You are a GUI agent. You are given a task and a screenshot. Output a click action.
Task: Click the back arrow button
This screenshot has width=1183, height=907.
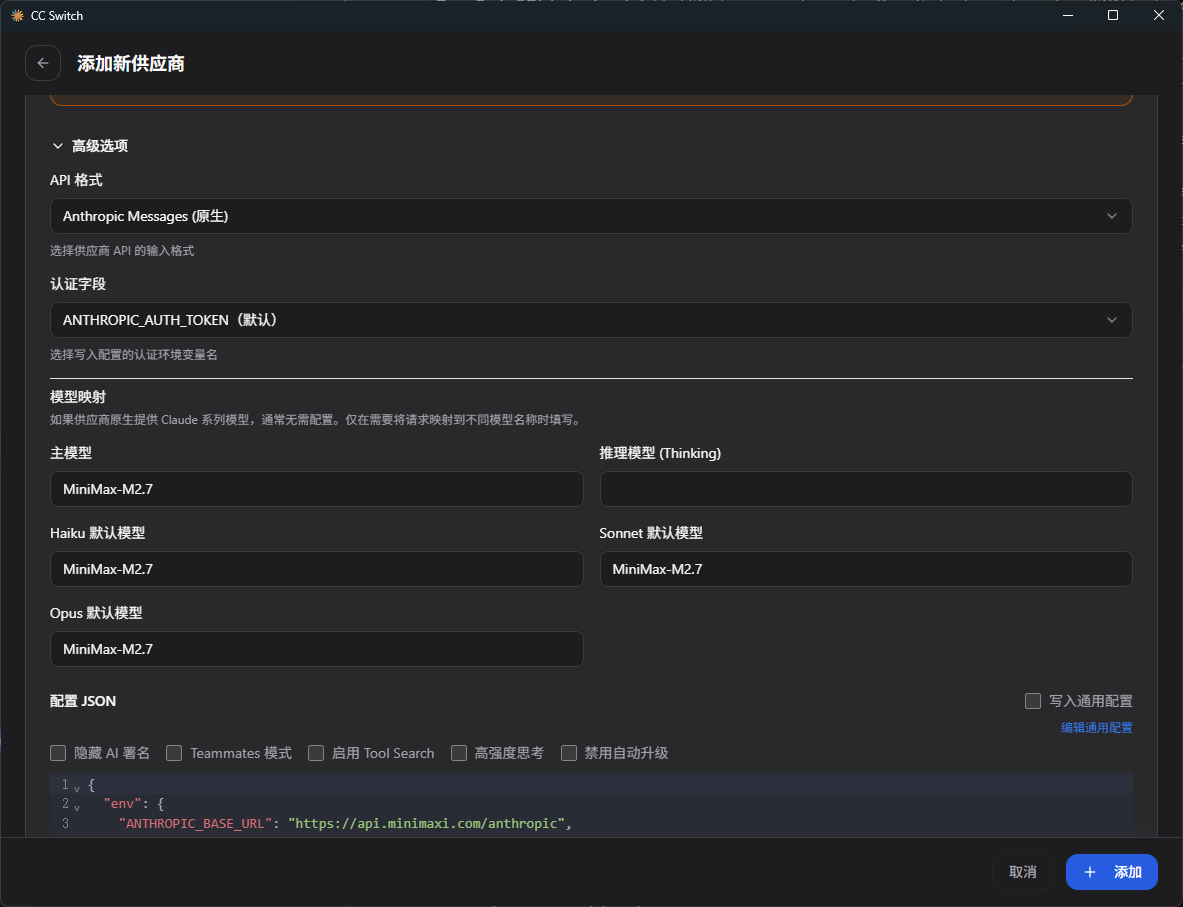click(43, 63)
